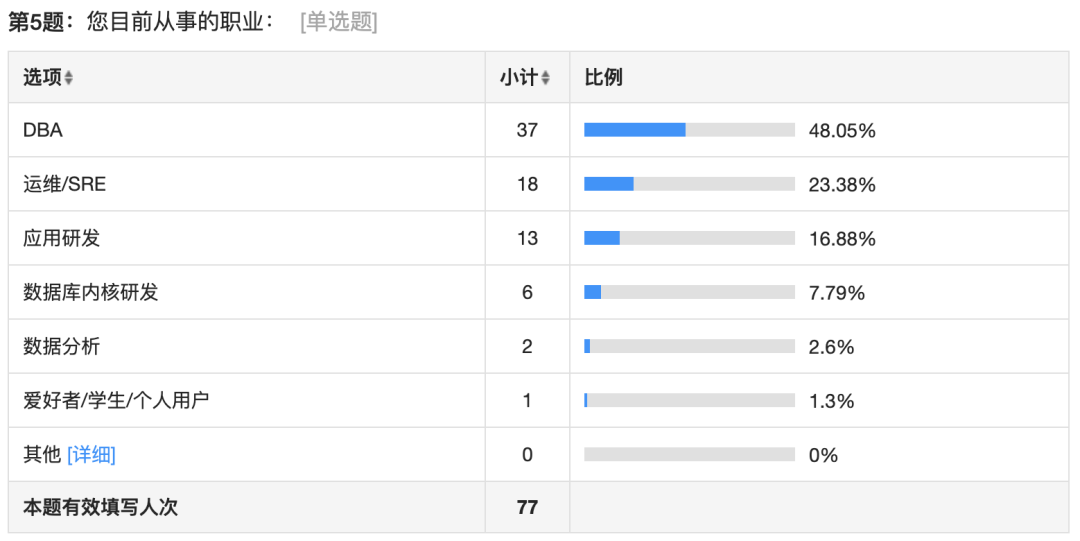Viewport: 1080px width, 541px height.
Task: Sort by the 小计 column arrows
Action: [x=545, y=78]
